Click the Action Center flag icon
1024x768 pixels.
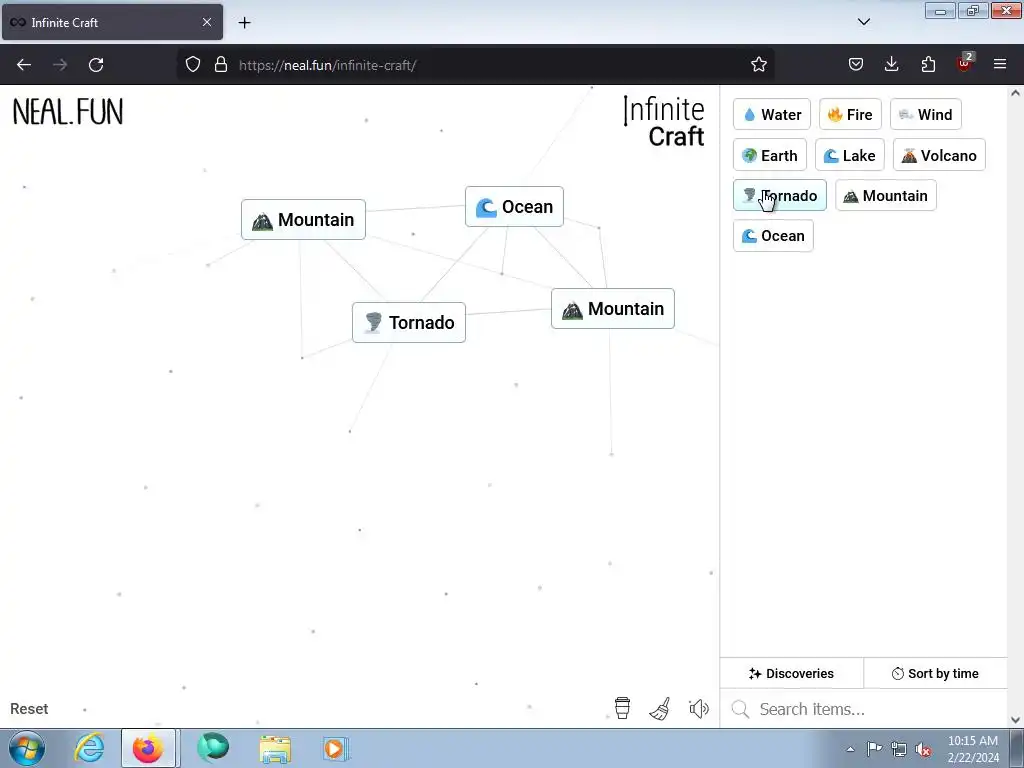pos(874,749)
